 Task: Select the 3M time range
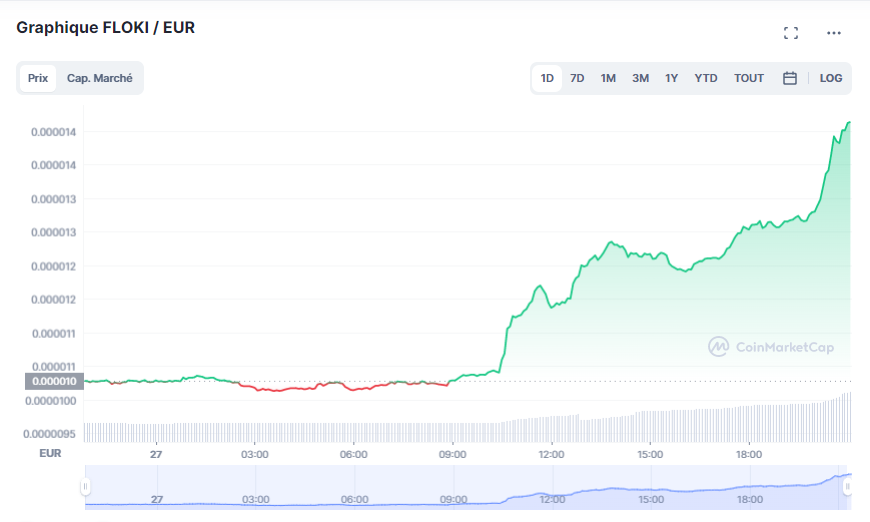click(640, 78)
